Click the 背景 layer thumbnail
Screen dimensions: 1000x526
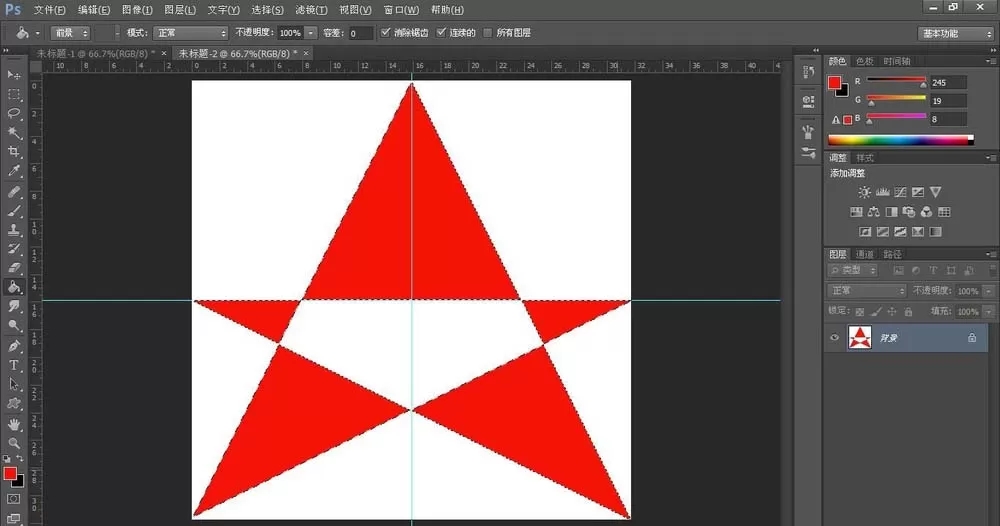click(860, 337)
